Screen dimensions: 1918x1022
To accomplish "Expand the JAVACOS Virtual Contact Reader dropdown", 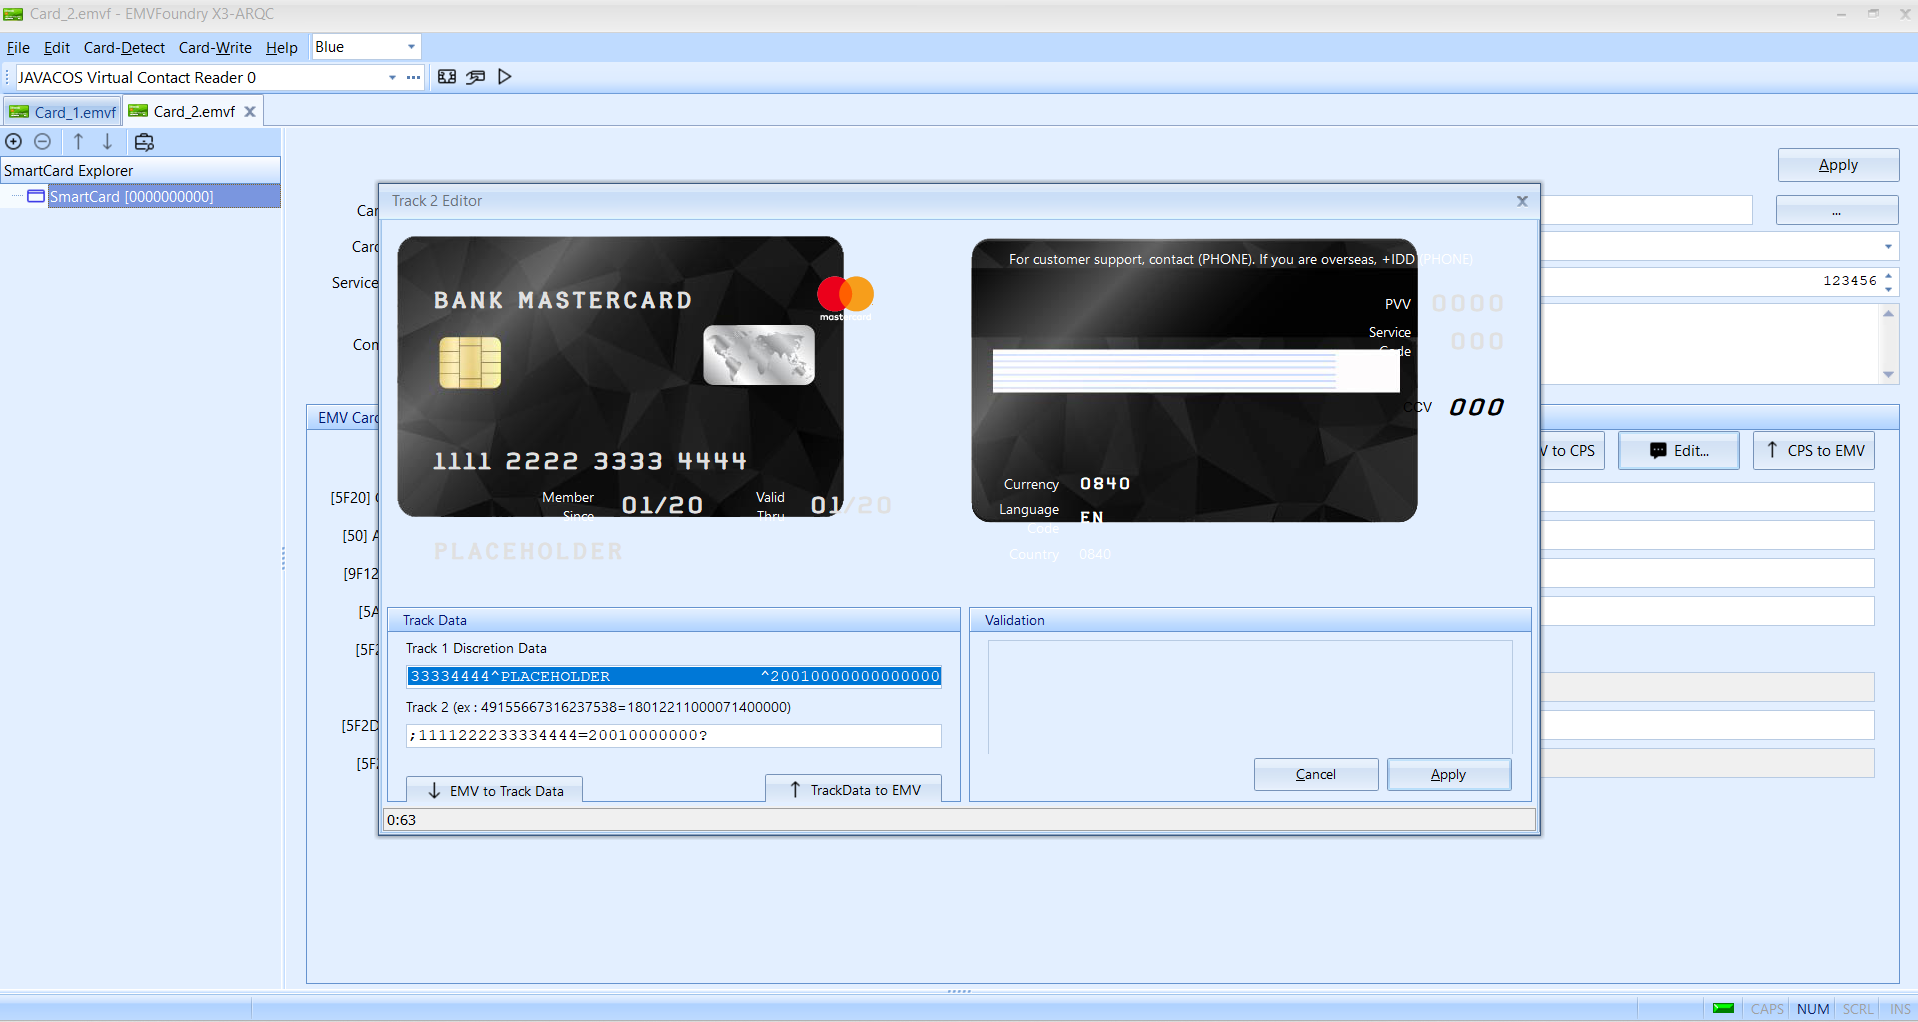I will click(392, 78).
